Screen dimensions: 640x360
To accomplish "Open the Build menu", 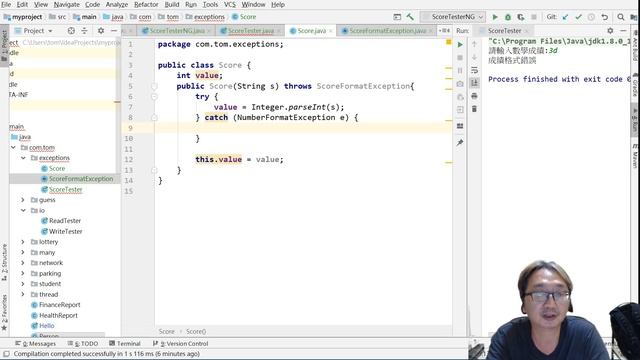I will (x=172, y=4).
